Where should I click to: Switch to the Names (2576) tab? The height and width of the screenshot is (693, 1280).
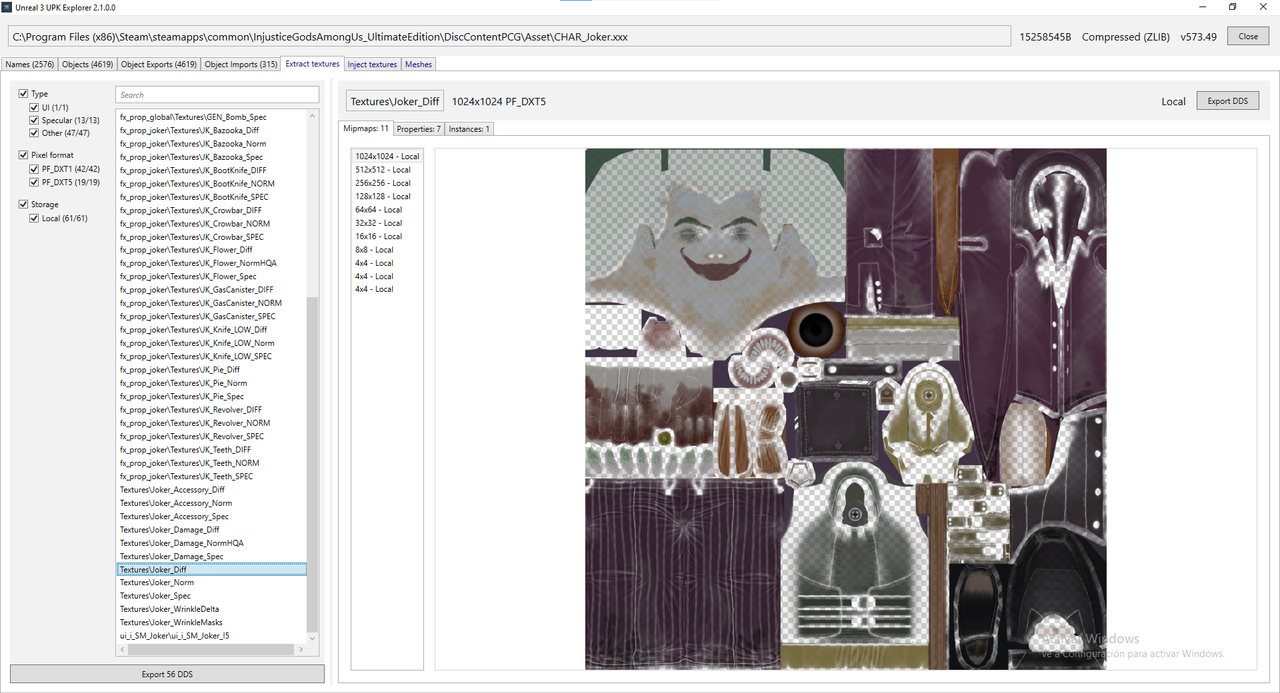click(x=30, y=64)
